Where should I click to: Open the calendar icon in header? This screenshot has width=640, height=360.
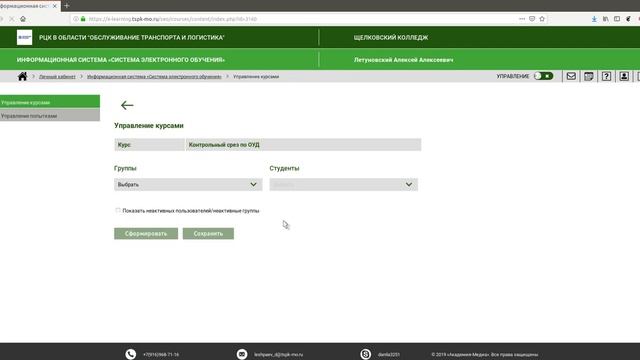(x=589, y=76)
